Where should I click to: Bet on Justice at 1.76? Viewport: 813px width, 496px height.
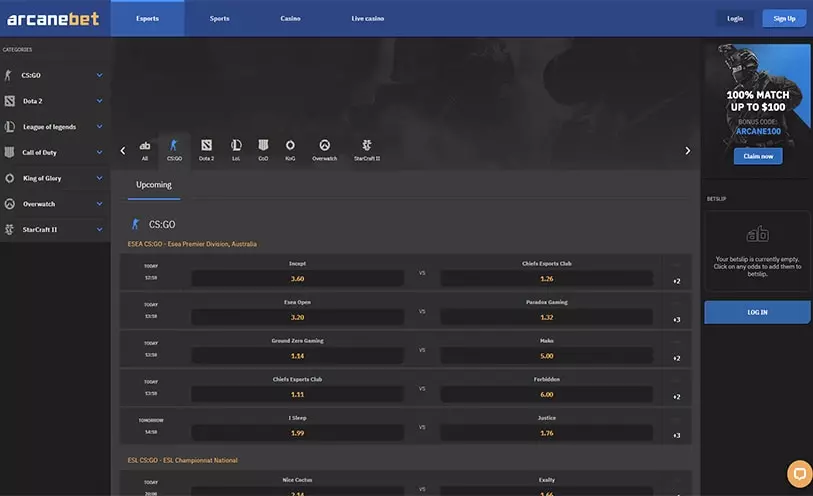pos(546,433)
